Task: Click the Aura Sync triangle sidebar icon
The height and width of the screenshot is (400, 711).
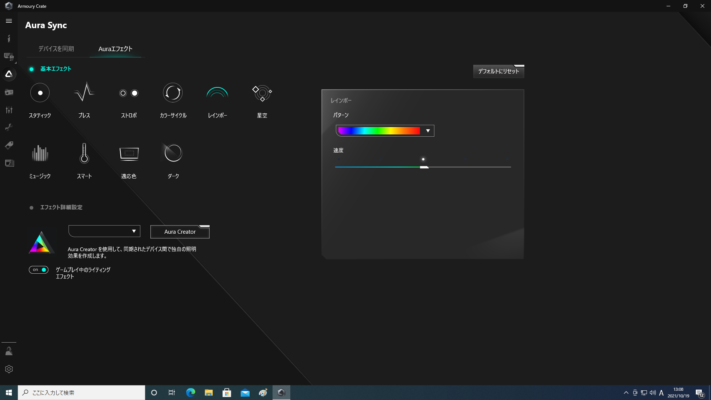Action: tap(9, 74)
